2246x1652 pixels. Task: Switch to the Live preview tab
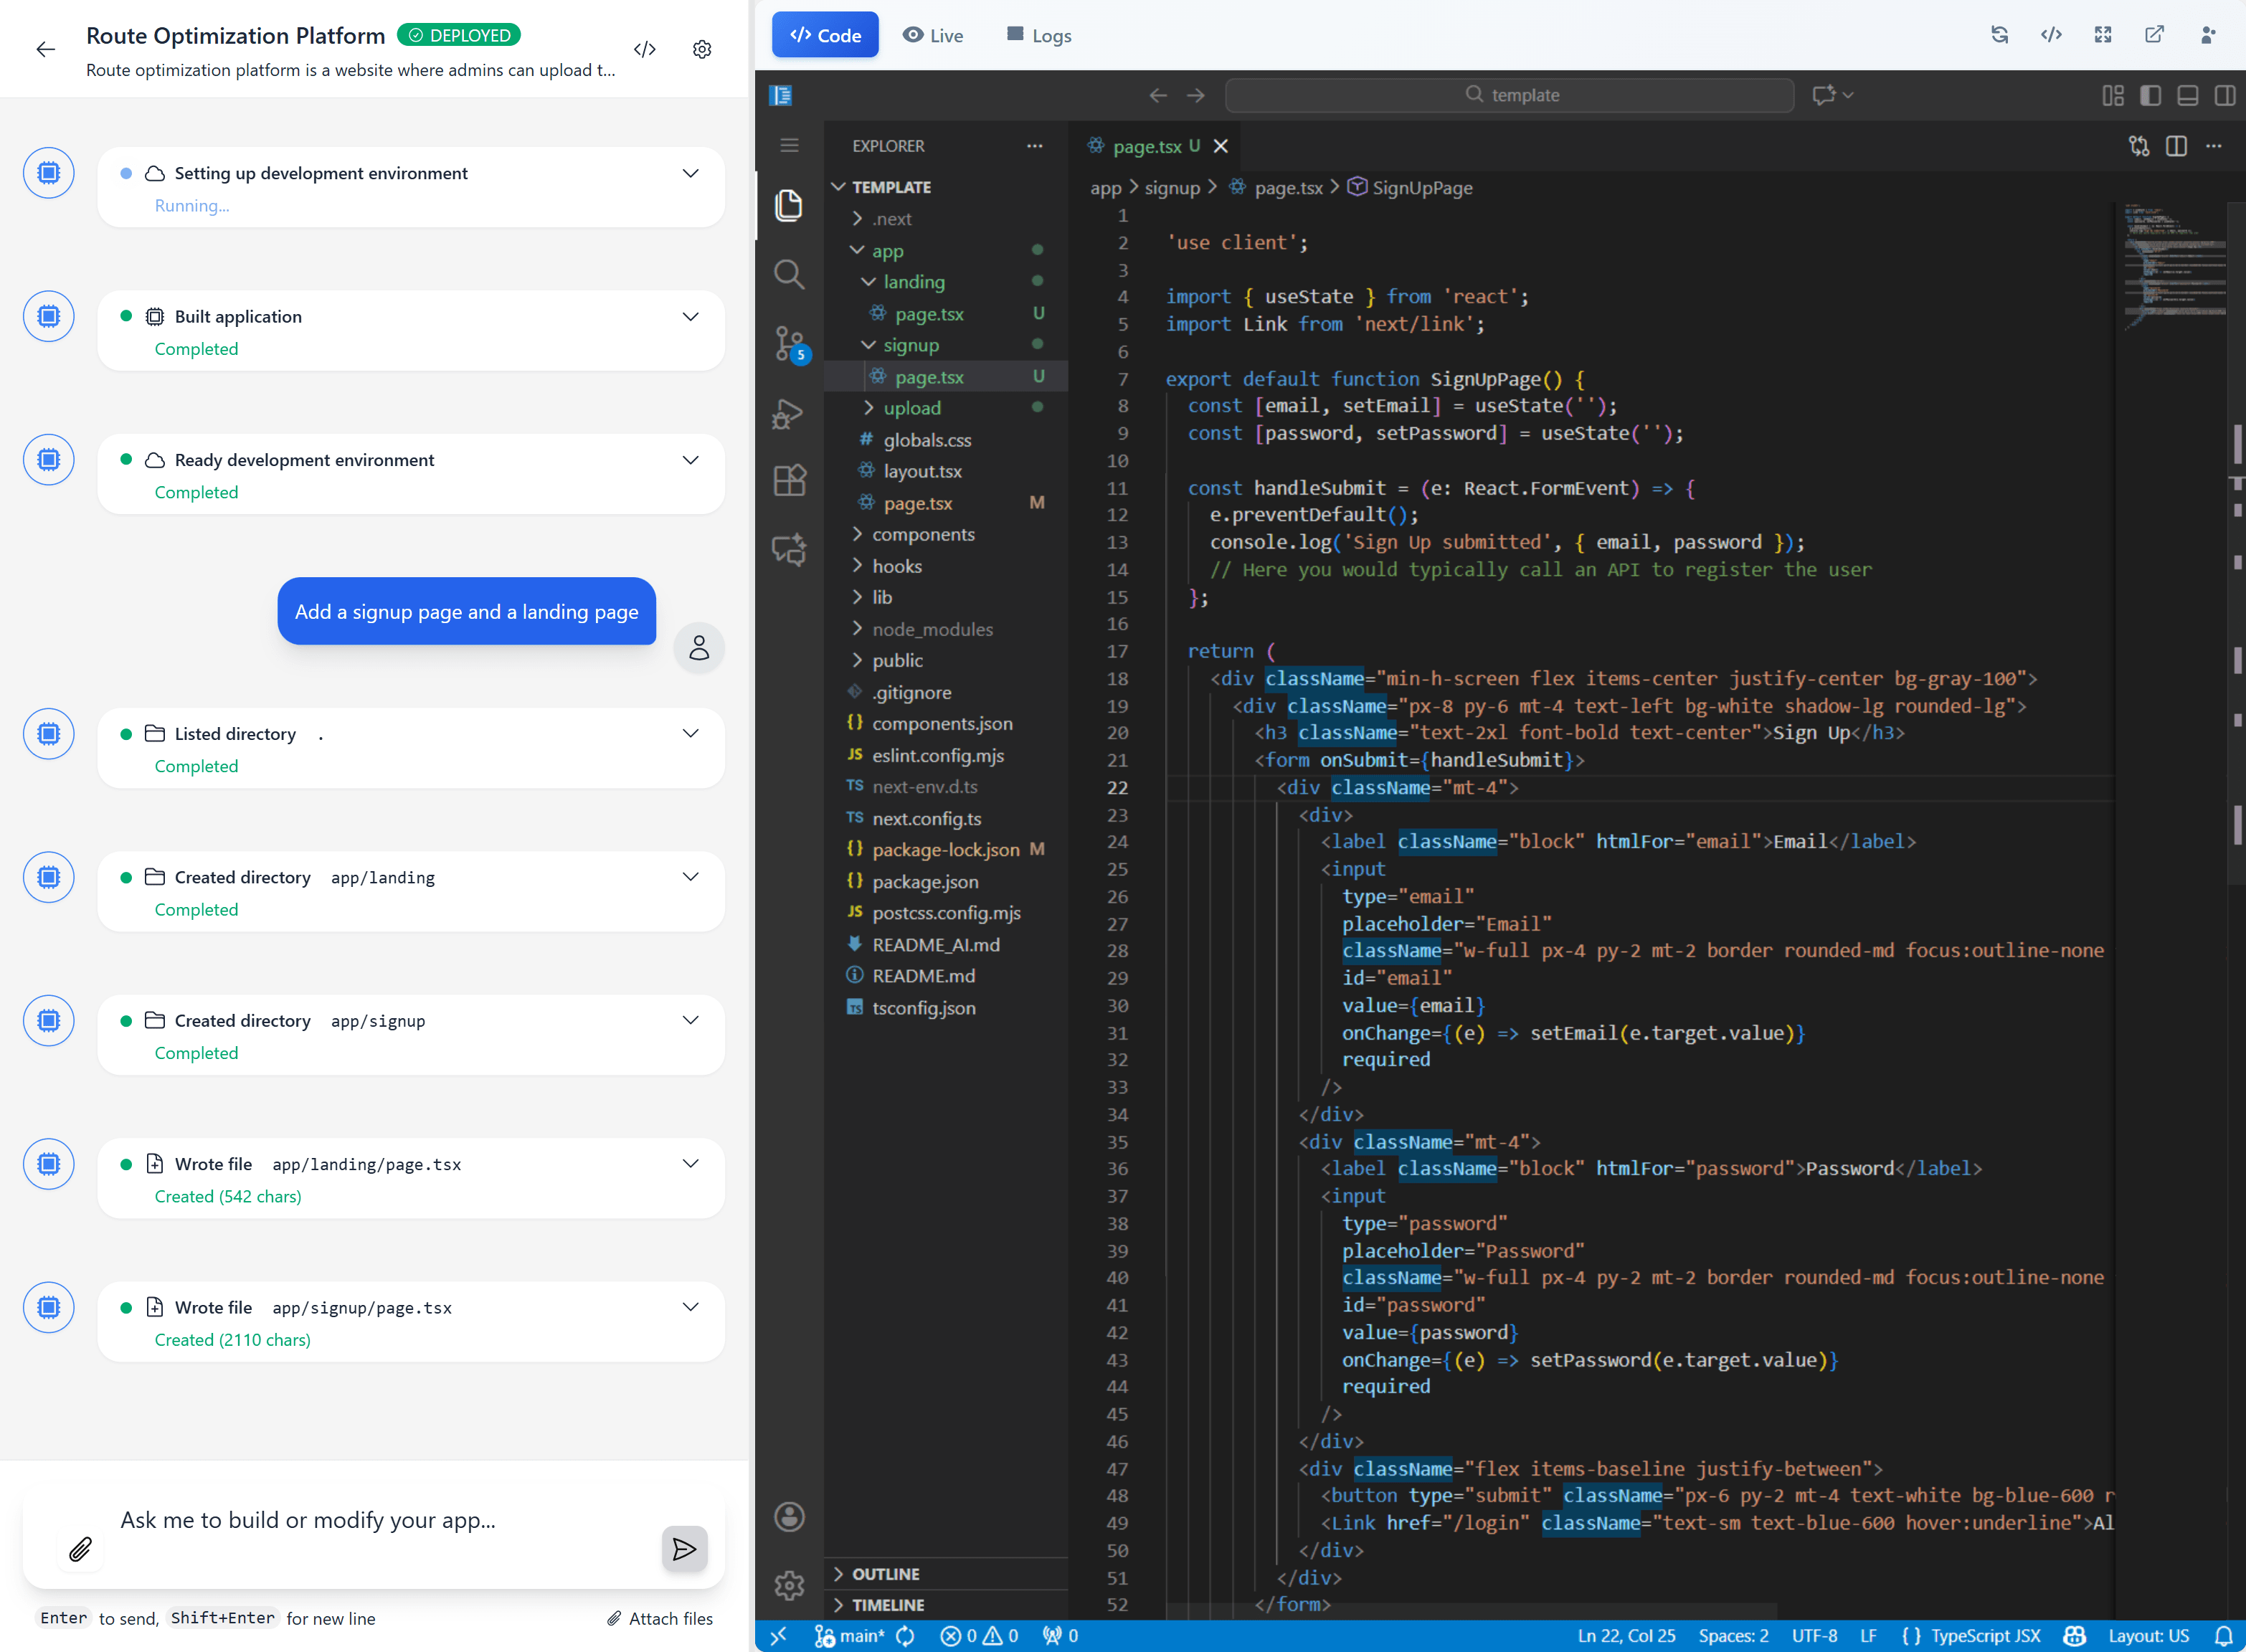[932, 35]
